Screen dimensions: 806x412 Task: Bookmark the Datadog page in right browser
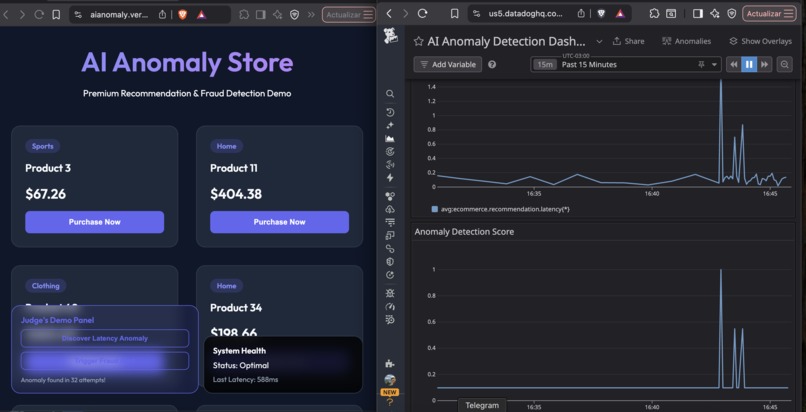coord(454,14)
